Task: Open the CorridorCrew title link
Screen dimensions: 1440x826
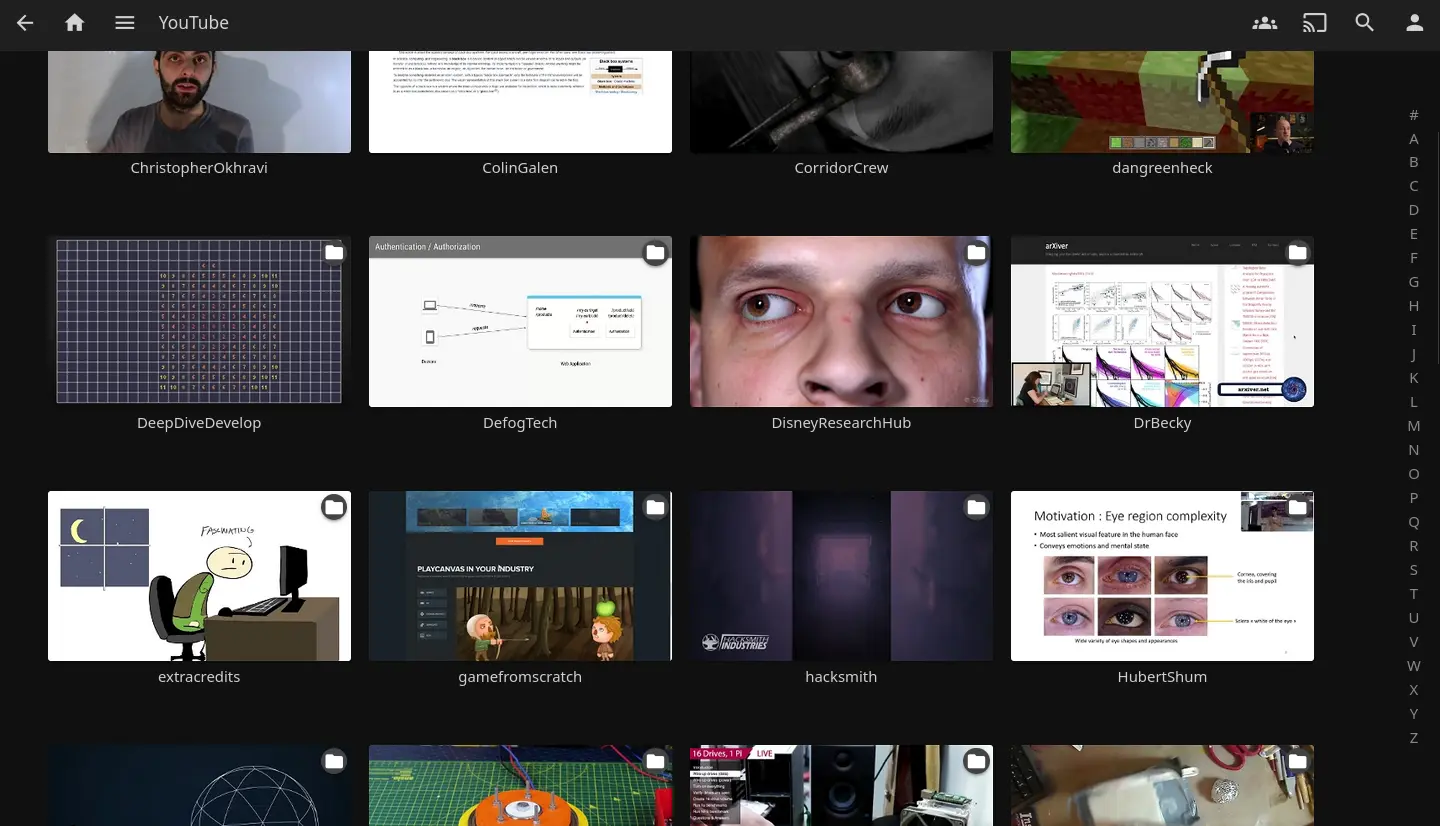Action: tap(841, 168)
